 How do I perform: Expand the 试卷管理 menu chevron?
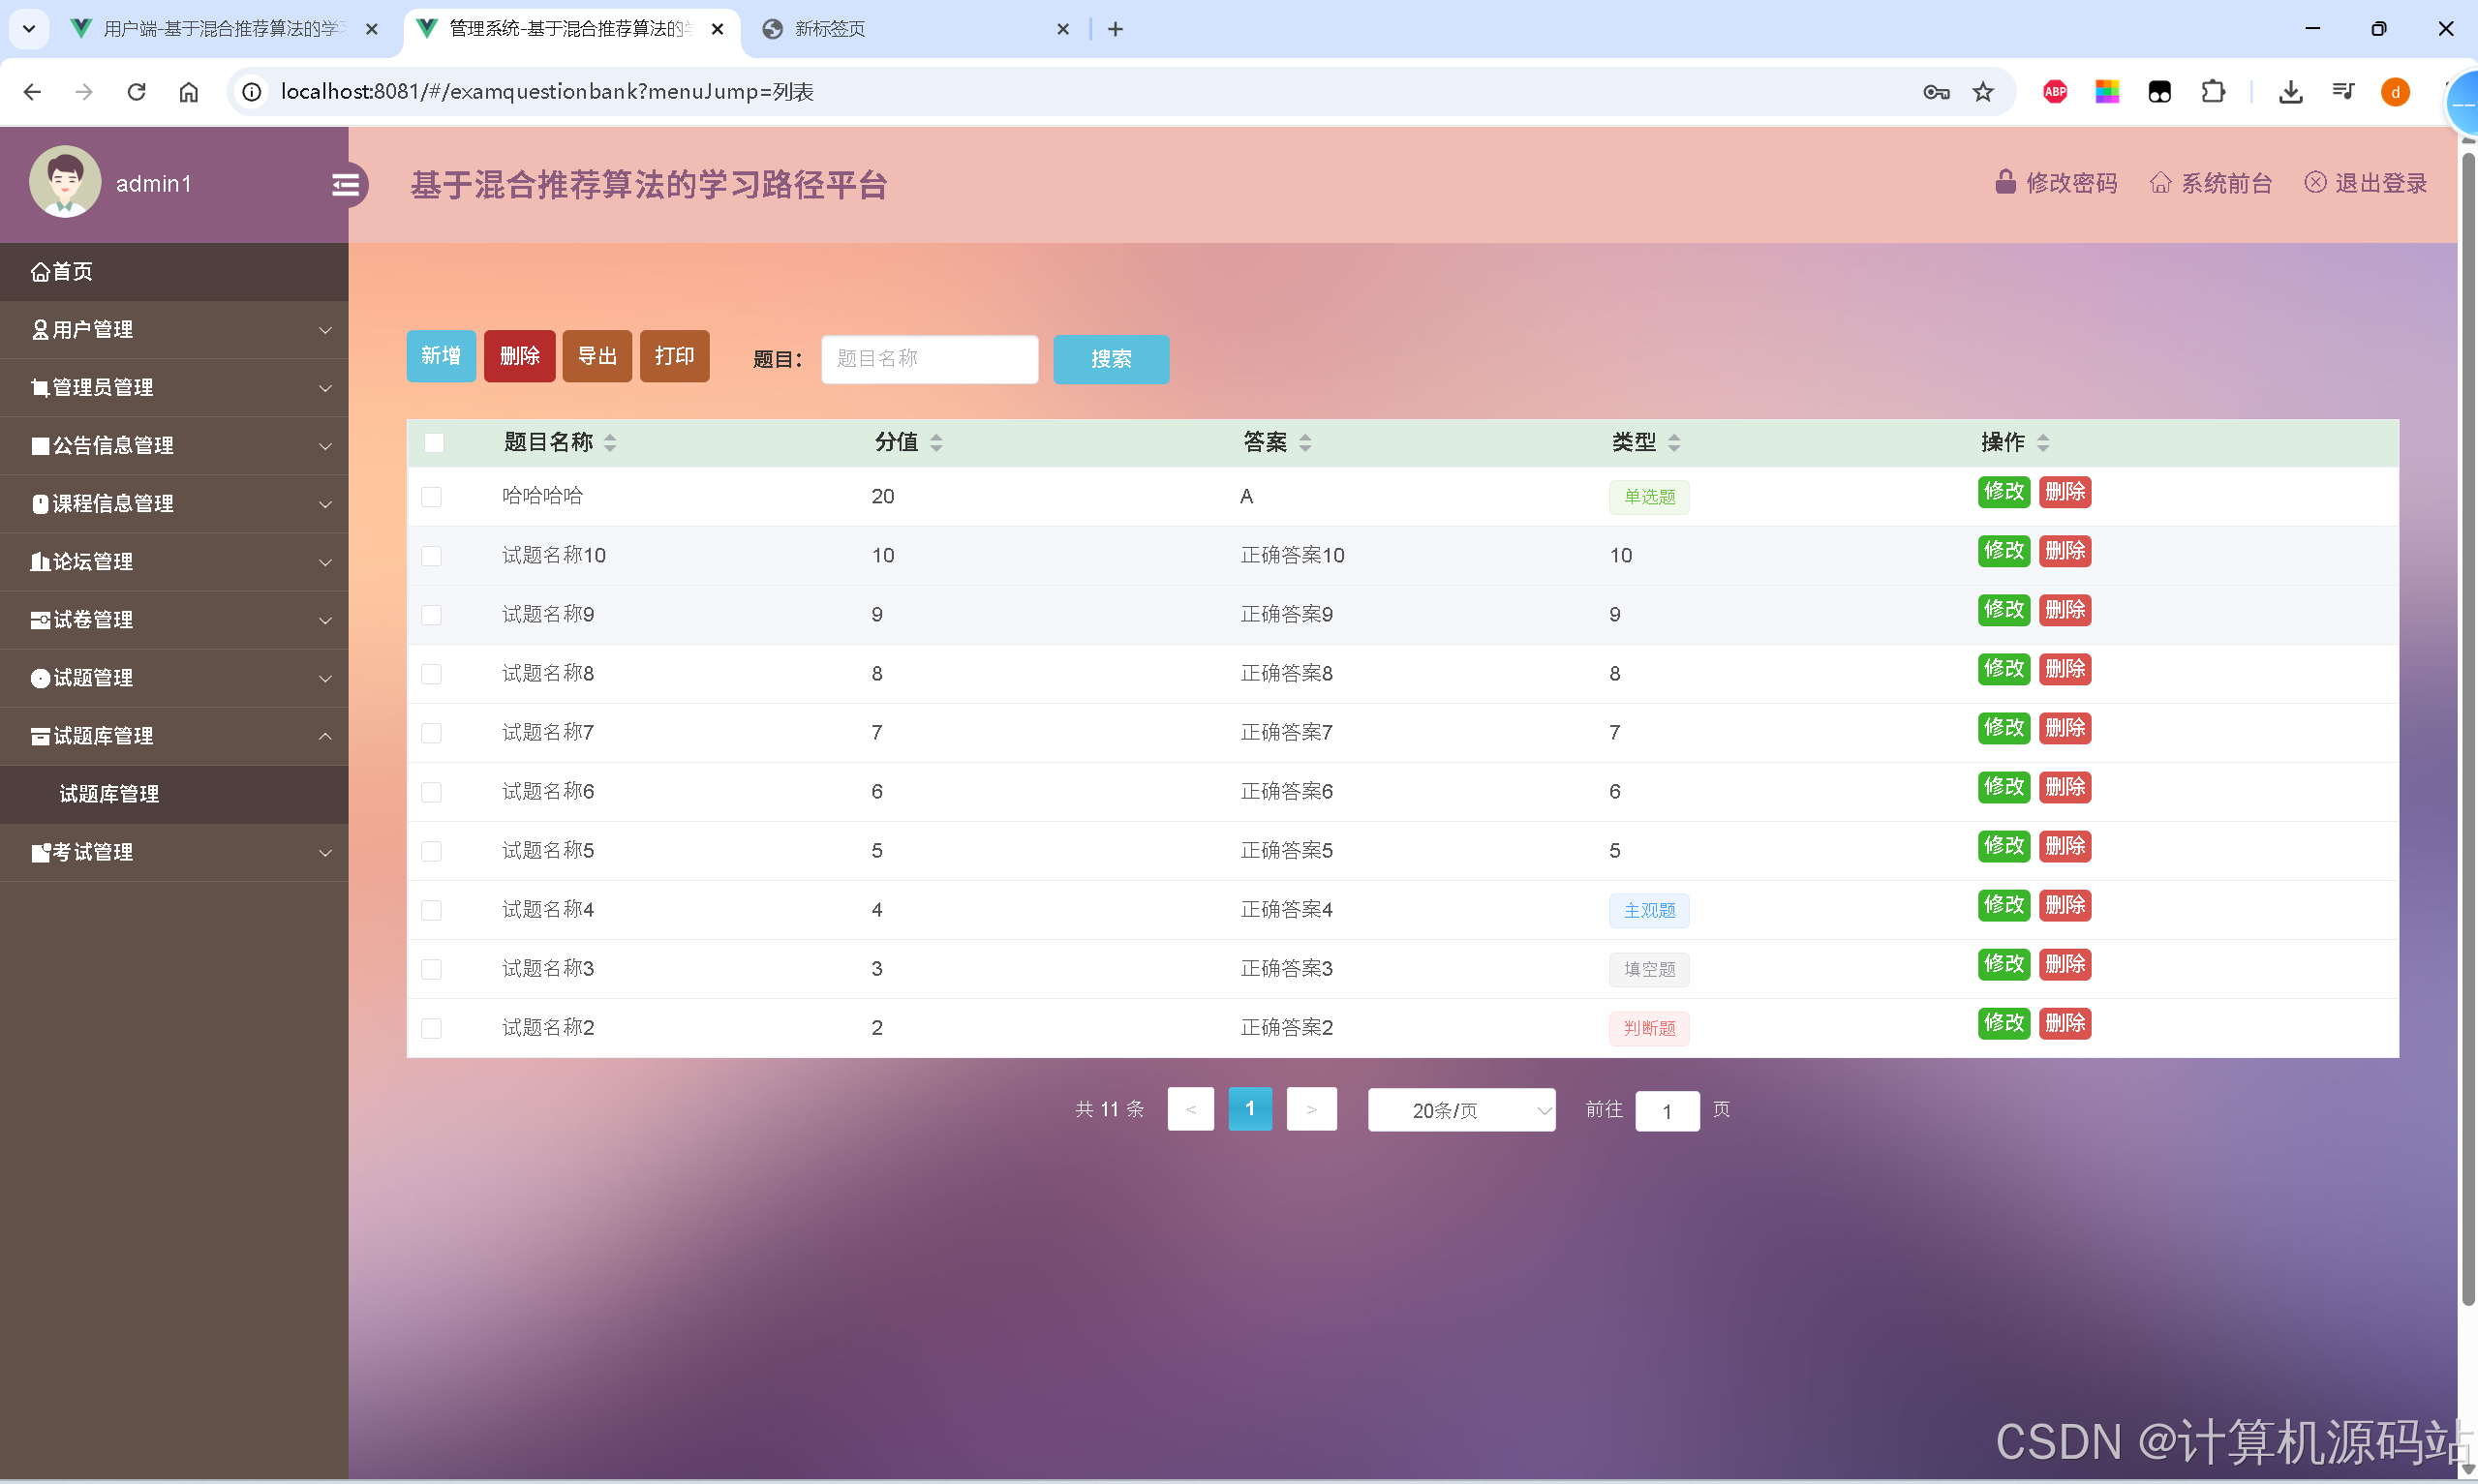tap(325, 620)
